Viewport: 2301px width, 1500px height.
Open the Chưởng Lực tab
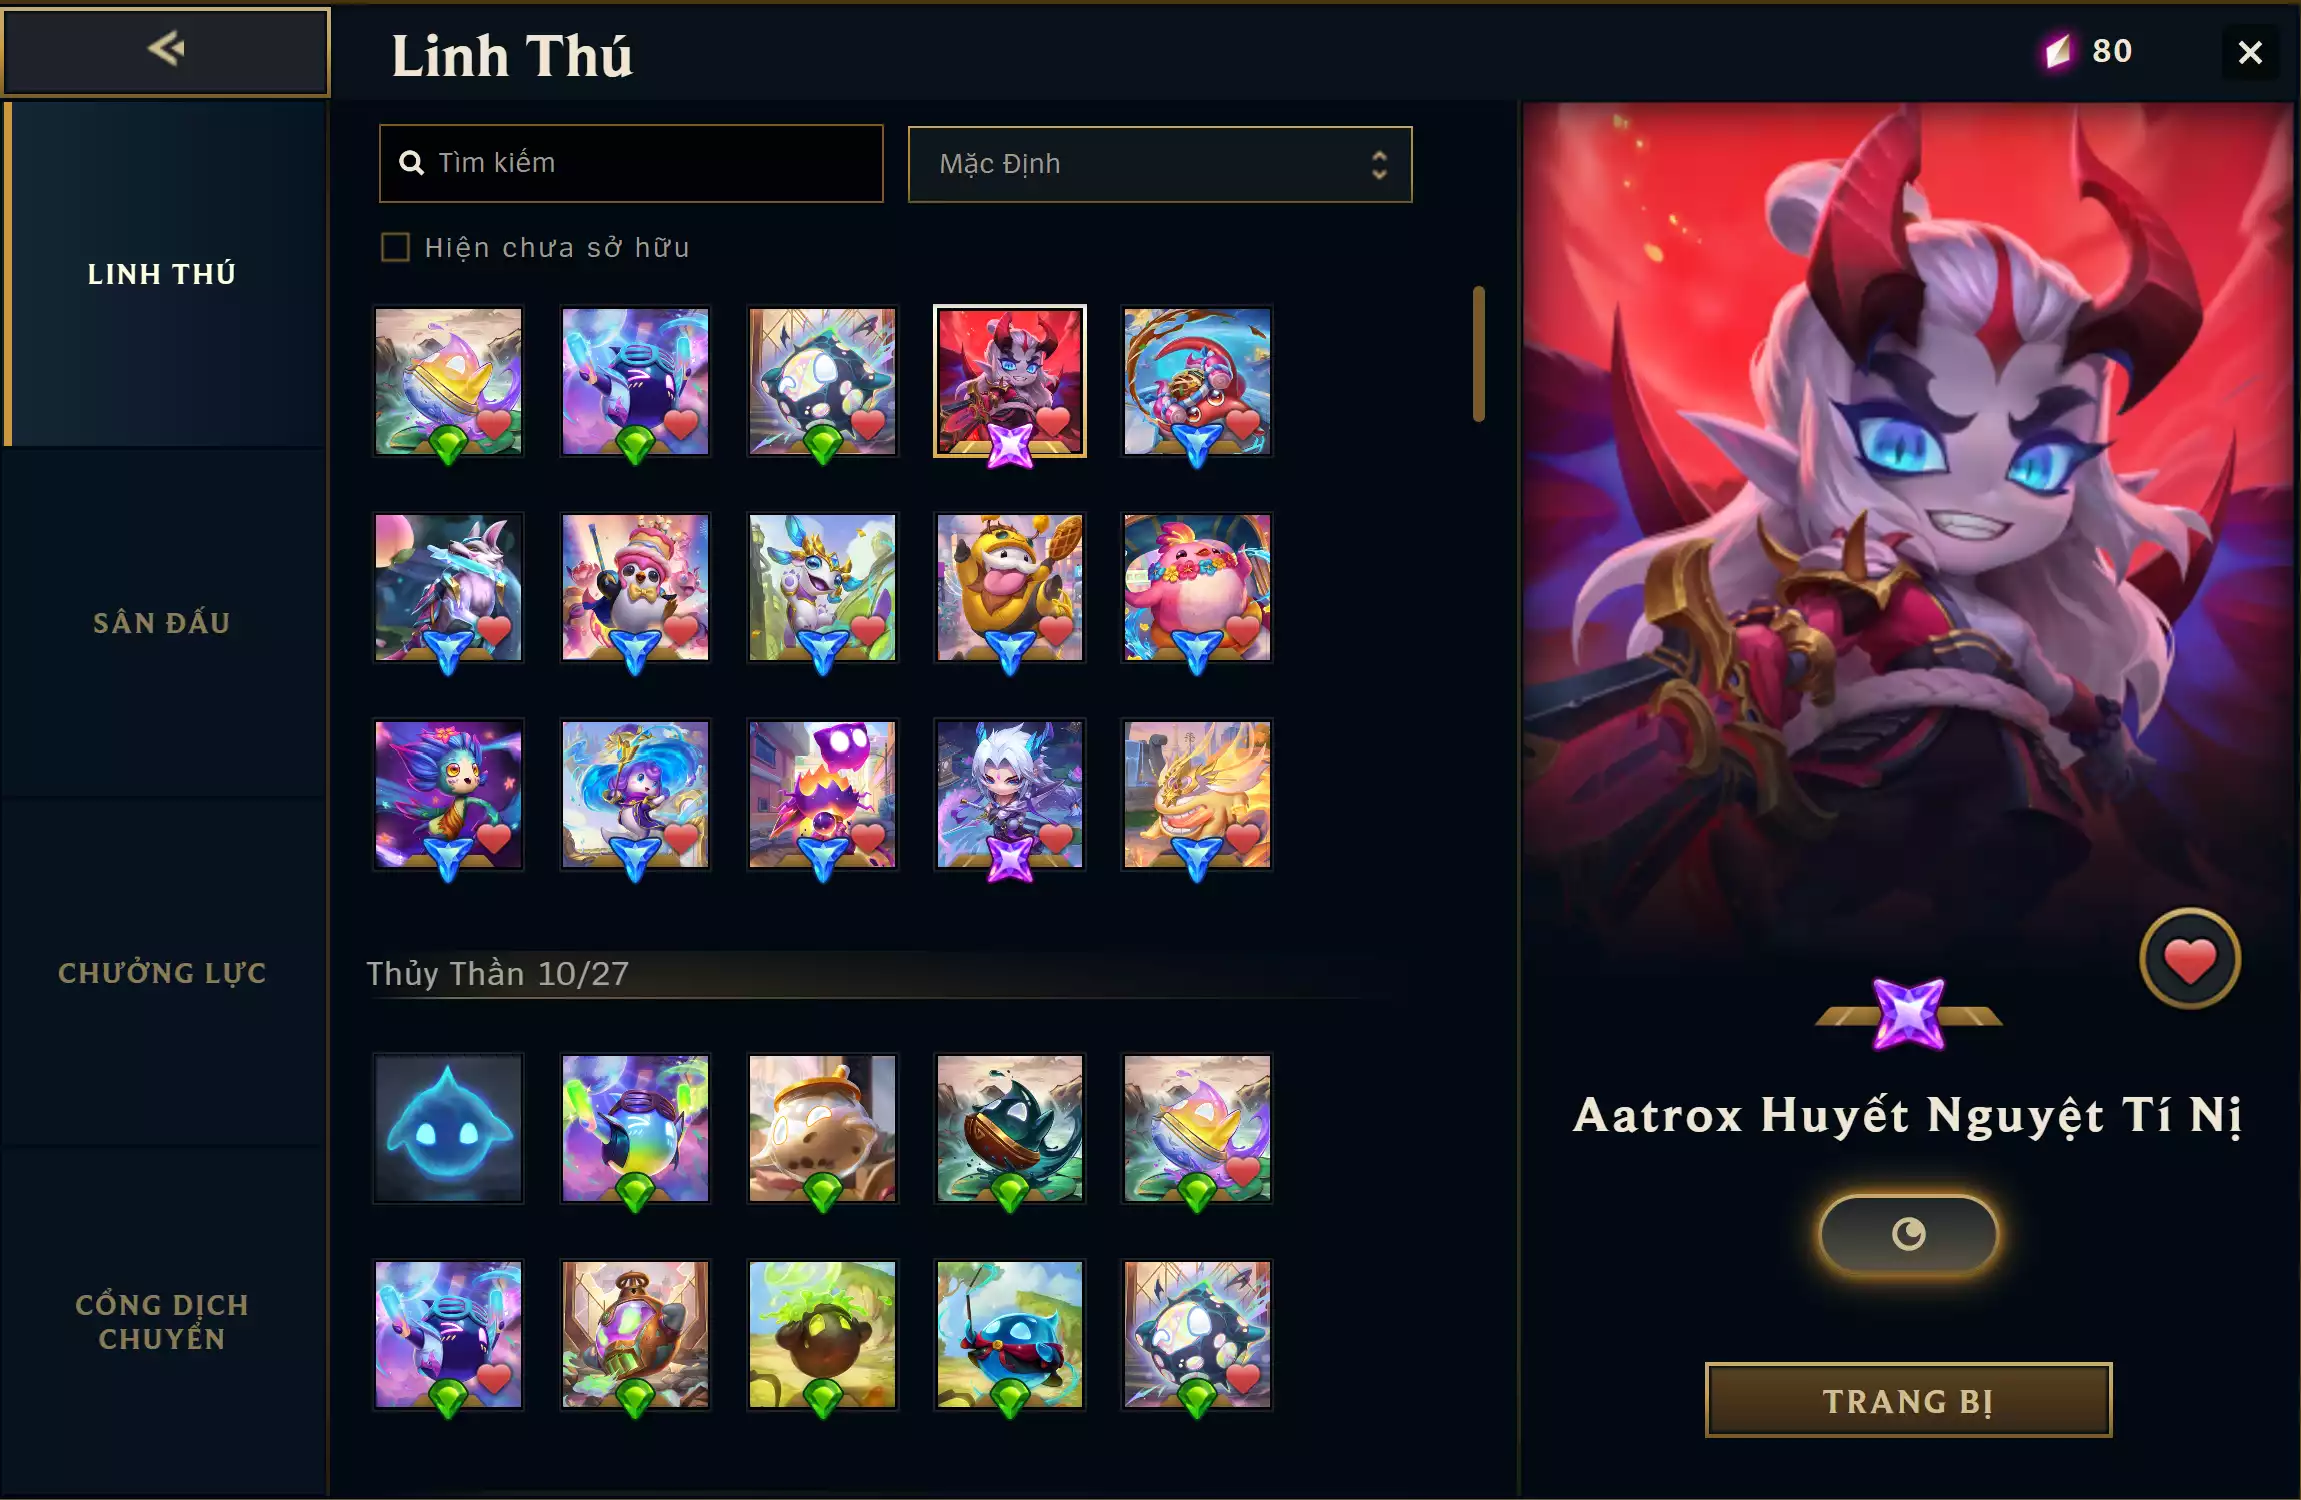[x=162, y=972]
